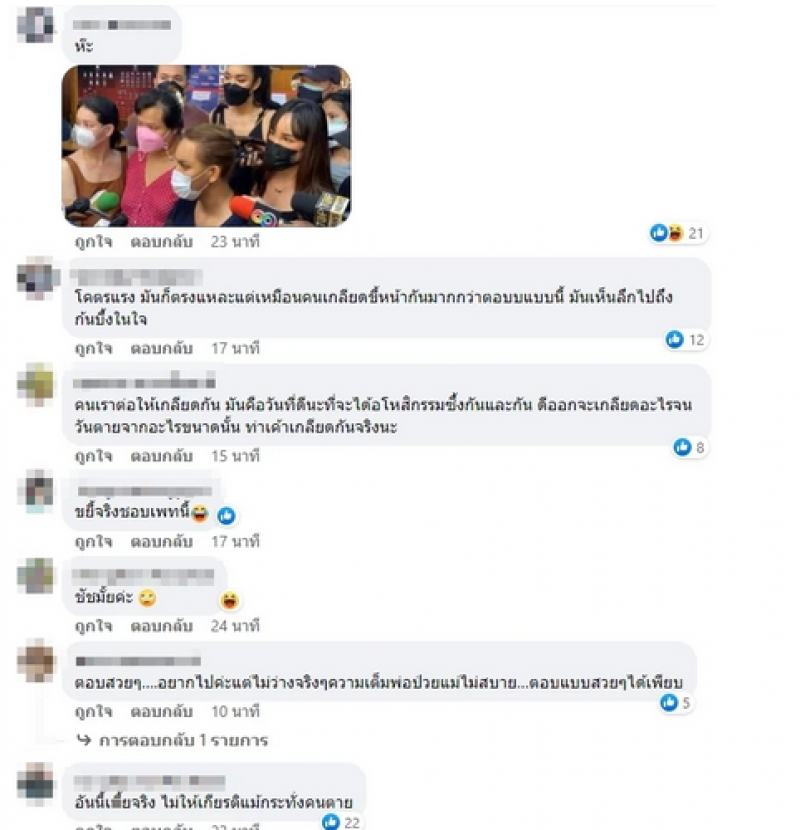Click the blurred name above the 10 นาที comment
The height and width of the screenshot is (830, 800).
[x=138, y=661]
